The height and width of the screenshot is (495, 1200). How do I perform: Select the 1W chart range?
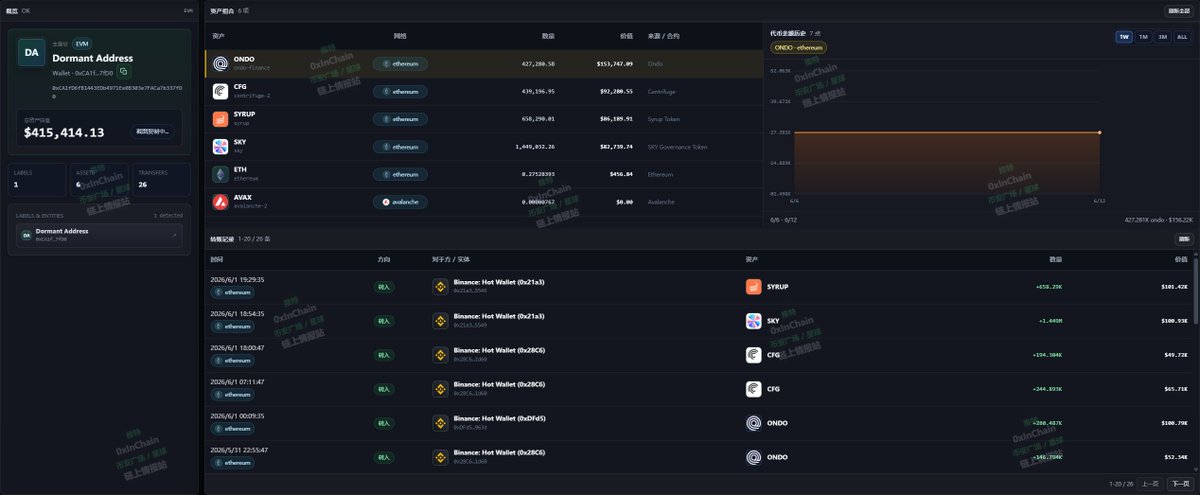tap(1125, 37)
